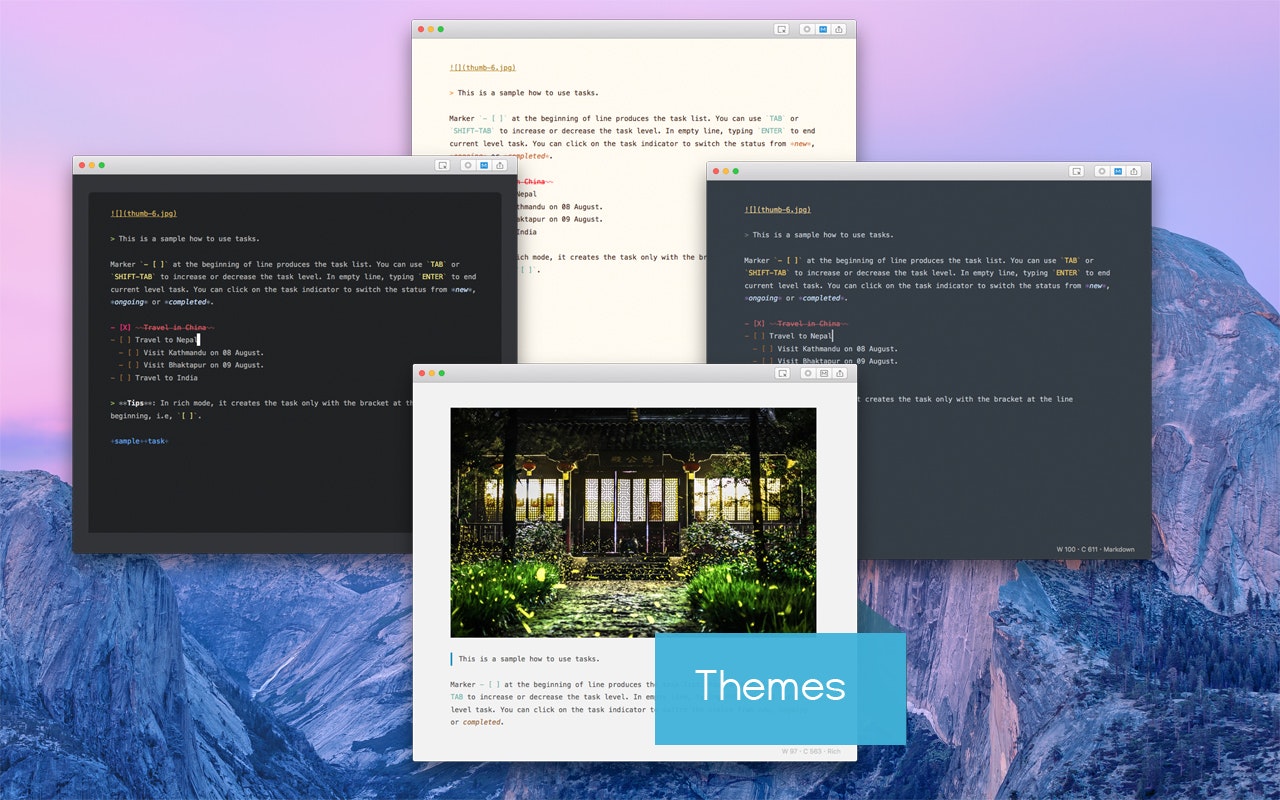
Task: Click the circle theme icon in the cream top window
Action: point(807,29)
